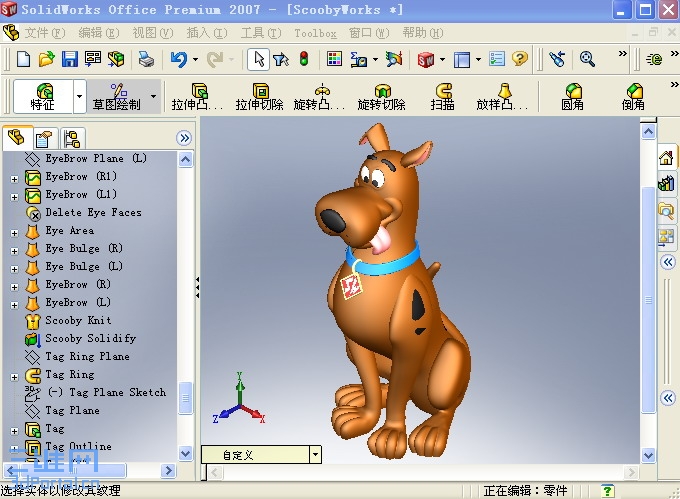
Task: Open the 编辑(E) menu
Action: coord(98,33)
